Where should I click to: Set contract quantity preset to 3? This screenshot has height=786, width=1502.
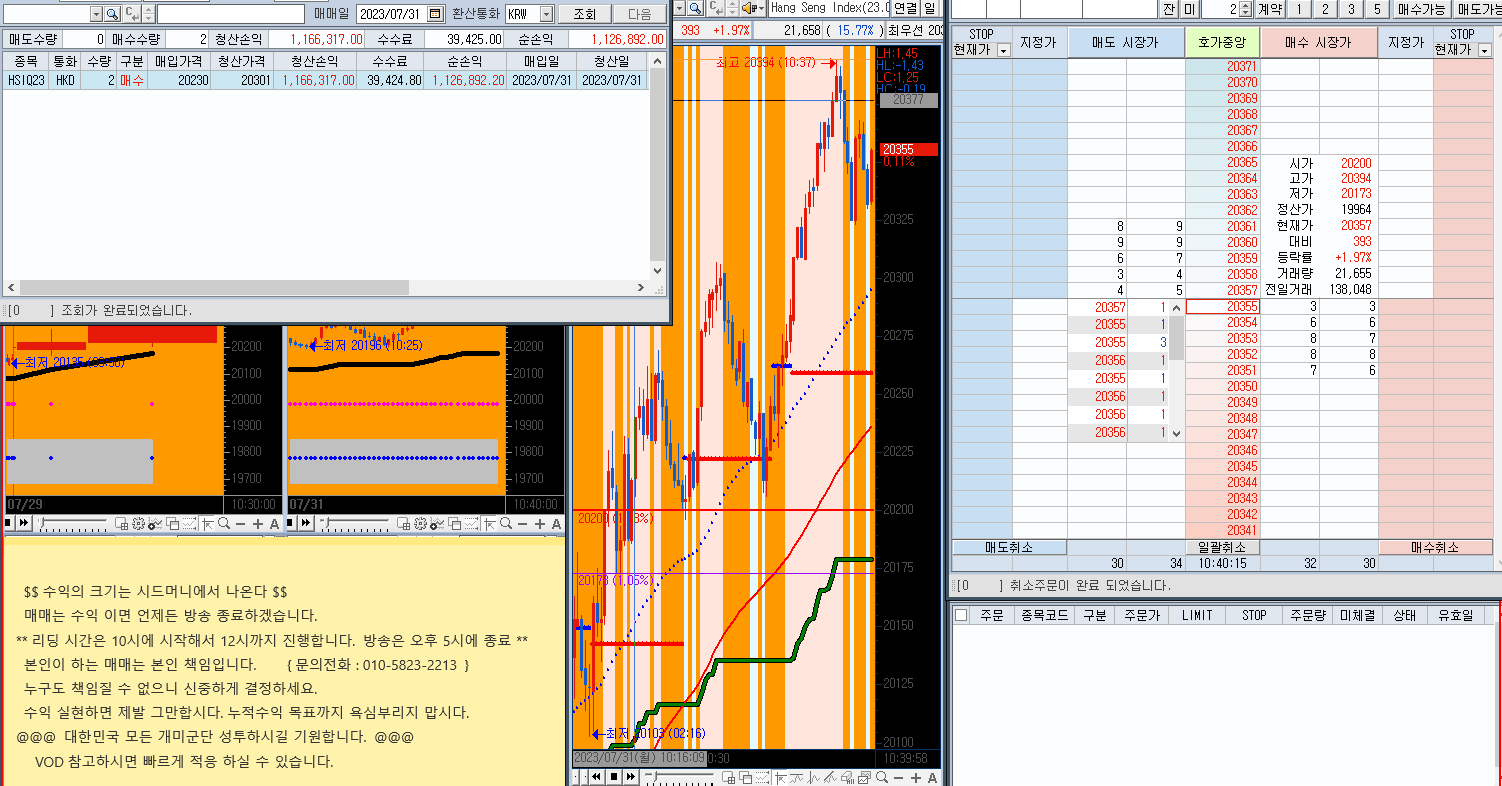pos(1350,9)
